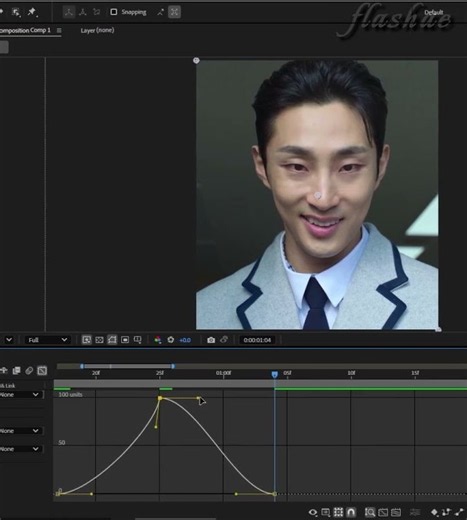Open the channel and color management icon
Screen dimensions: 467x520
click(158, 340)
